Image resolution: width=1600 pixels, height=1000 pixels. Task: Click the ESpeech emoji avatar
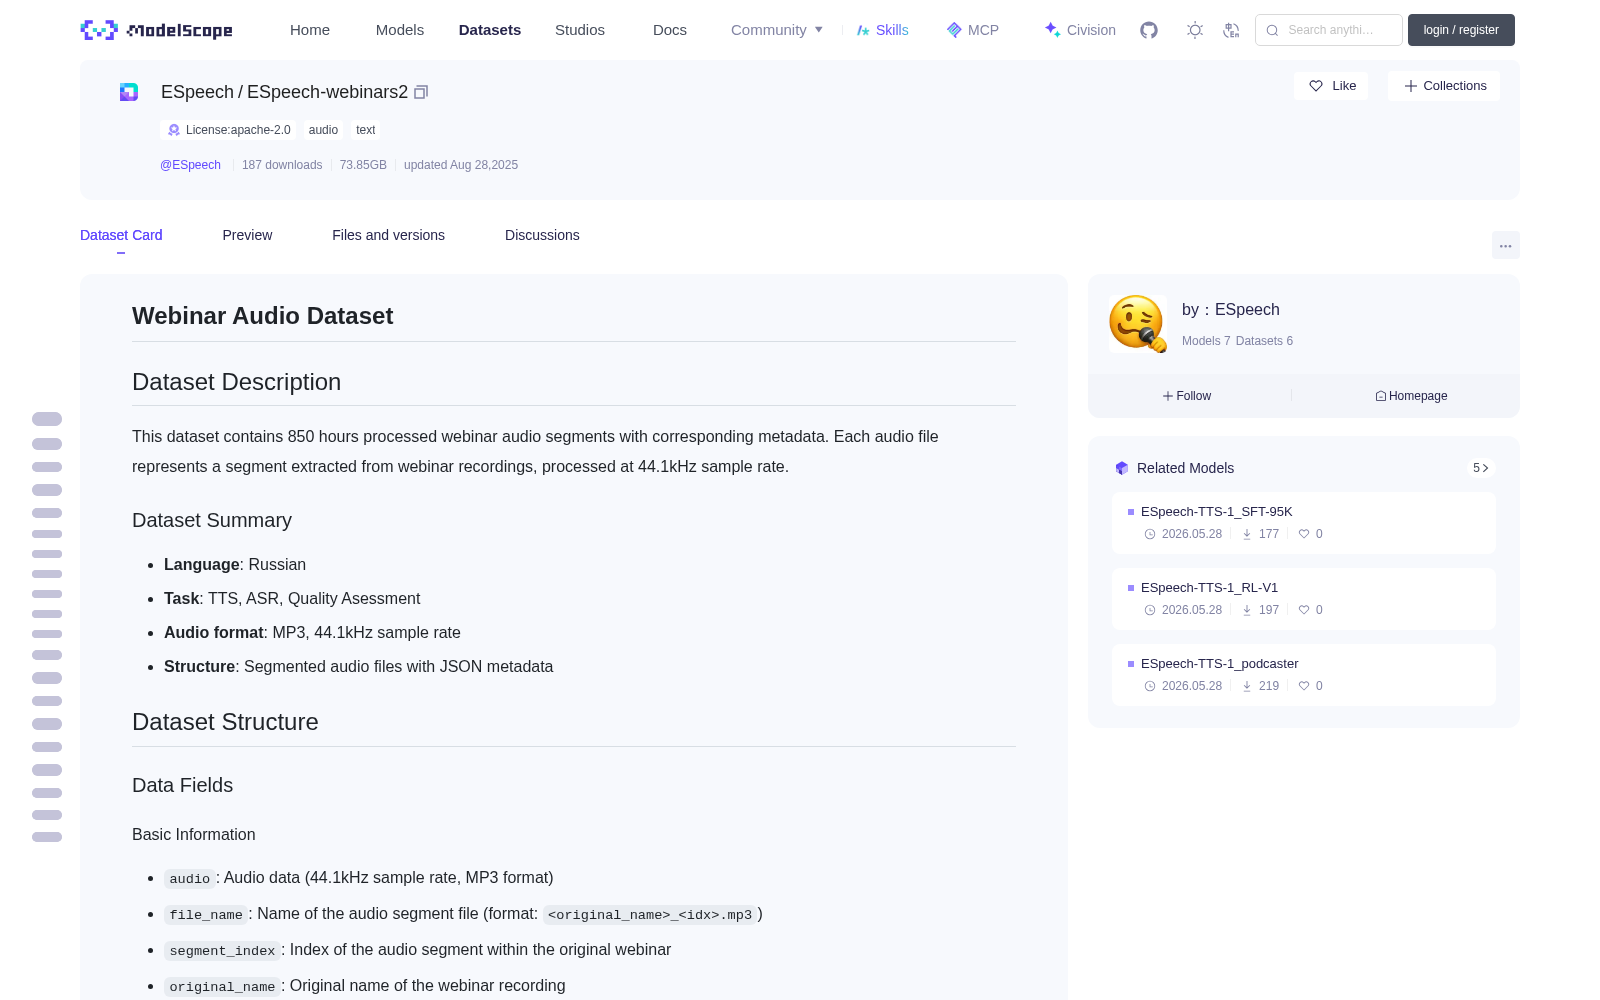(x=1138, y=323)
